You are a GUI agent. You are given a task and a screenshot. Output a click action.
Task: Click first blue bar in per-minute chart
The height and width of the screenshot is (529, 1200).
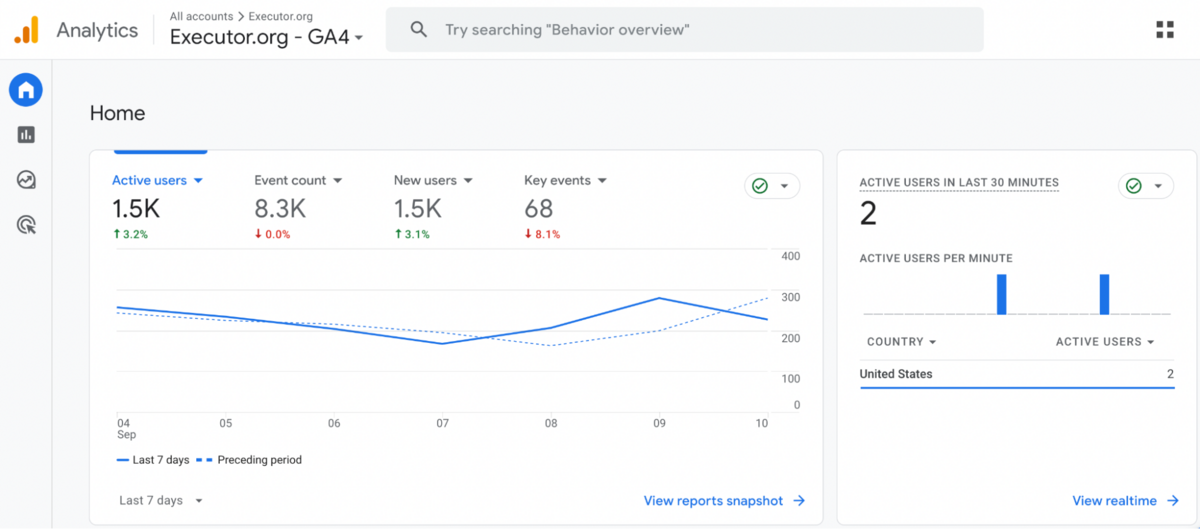click(1001, 294)
